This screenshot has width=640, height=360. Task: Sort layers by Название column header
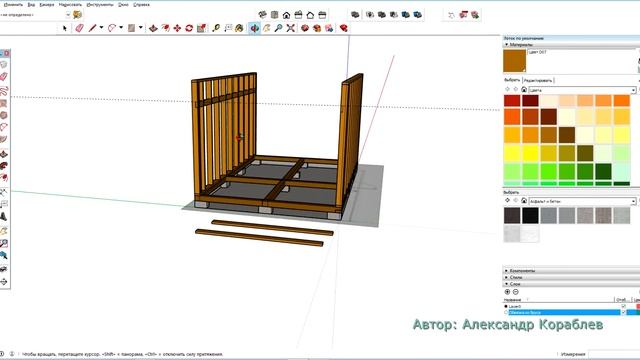click(512, 300)
